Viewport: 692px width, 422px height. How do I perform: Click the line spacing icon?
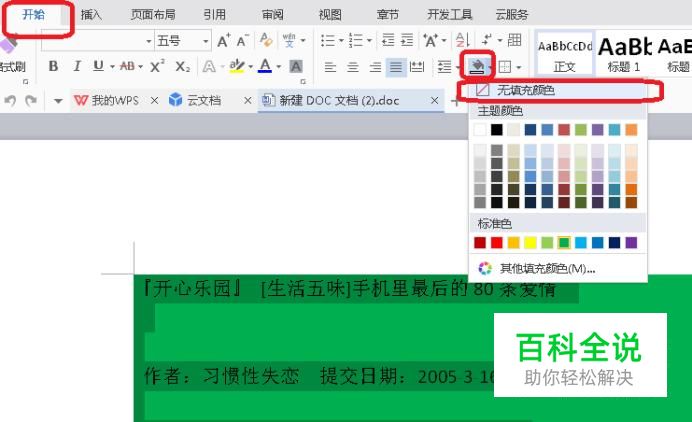pyautogui.click(x=444, y=67)
